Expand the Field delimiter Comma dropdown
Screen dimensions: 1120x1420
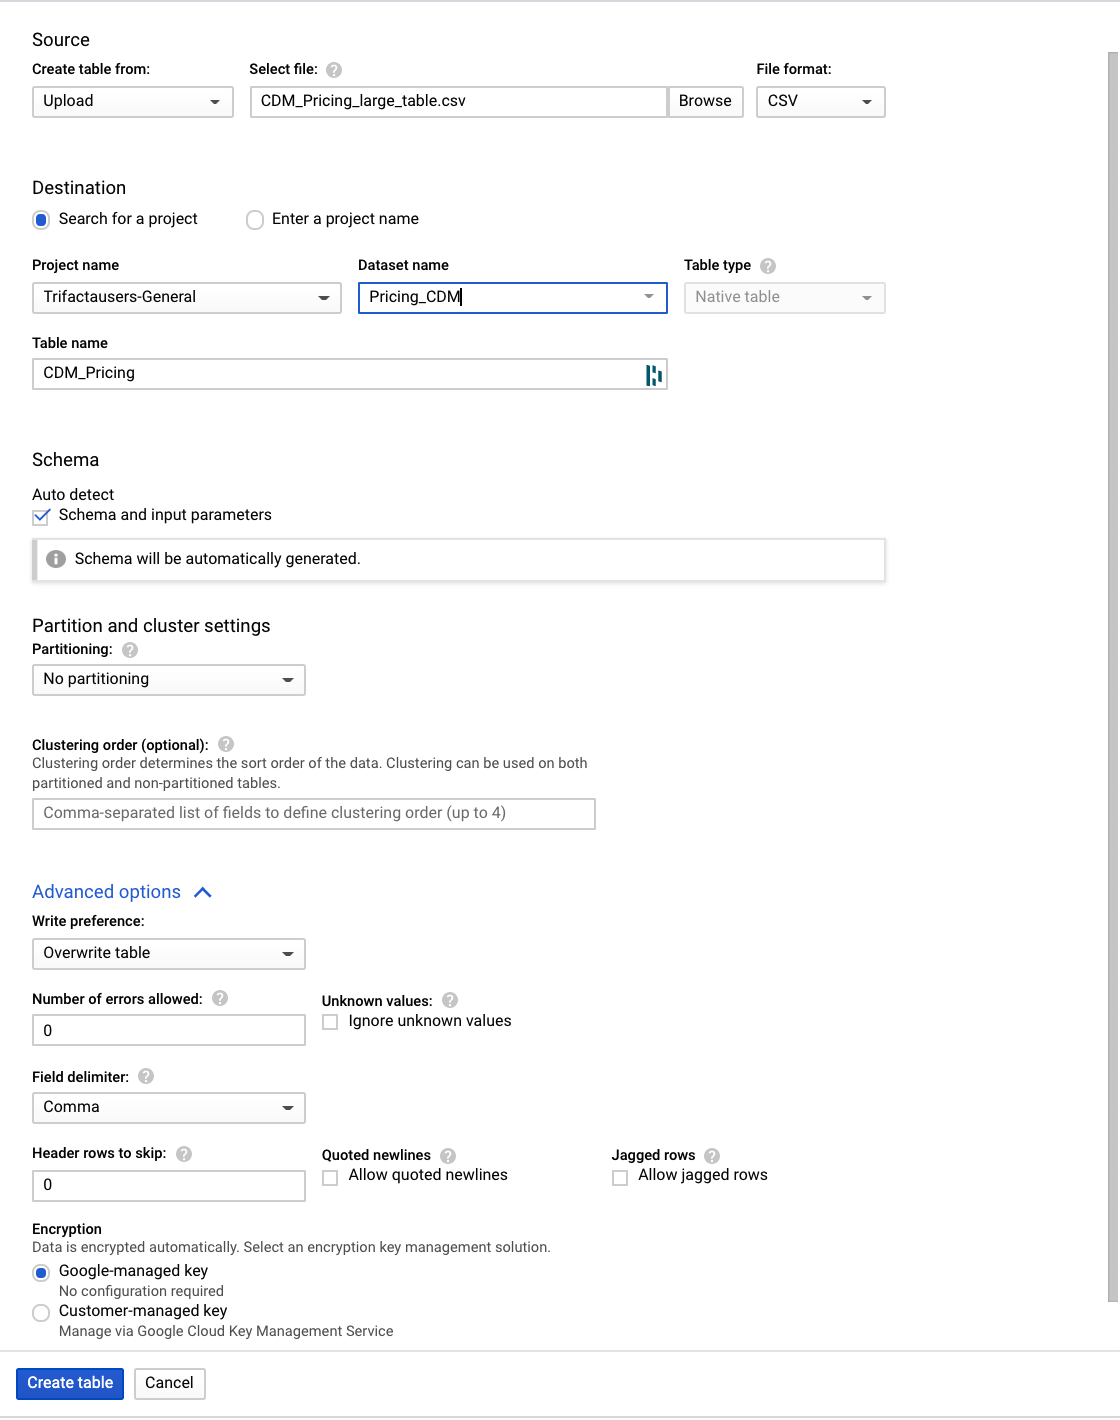168,1108
